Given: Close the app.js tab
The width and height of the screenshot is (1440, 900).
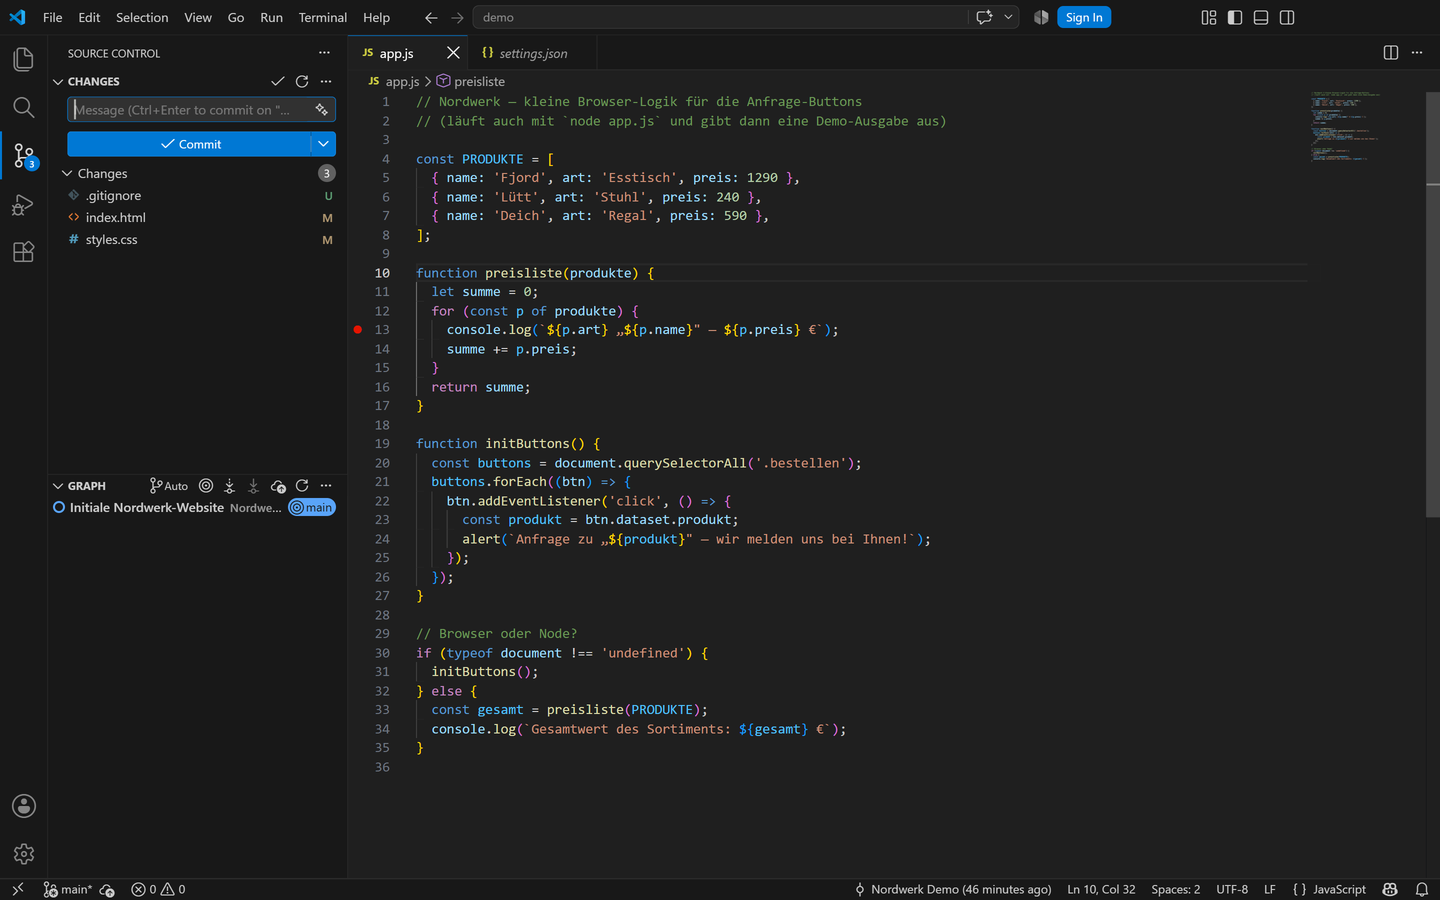Looking at the screenshot, I should [x=453, y=53].
